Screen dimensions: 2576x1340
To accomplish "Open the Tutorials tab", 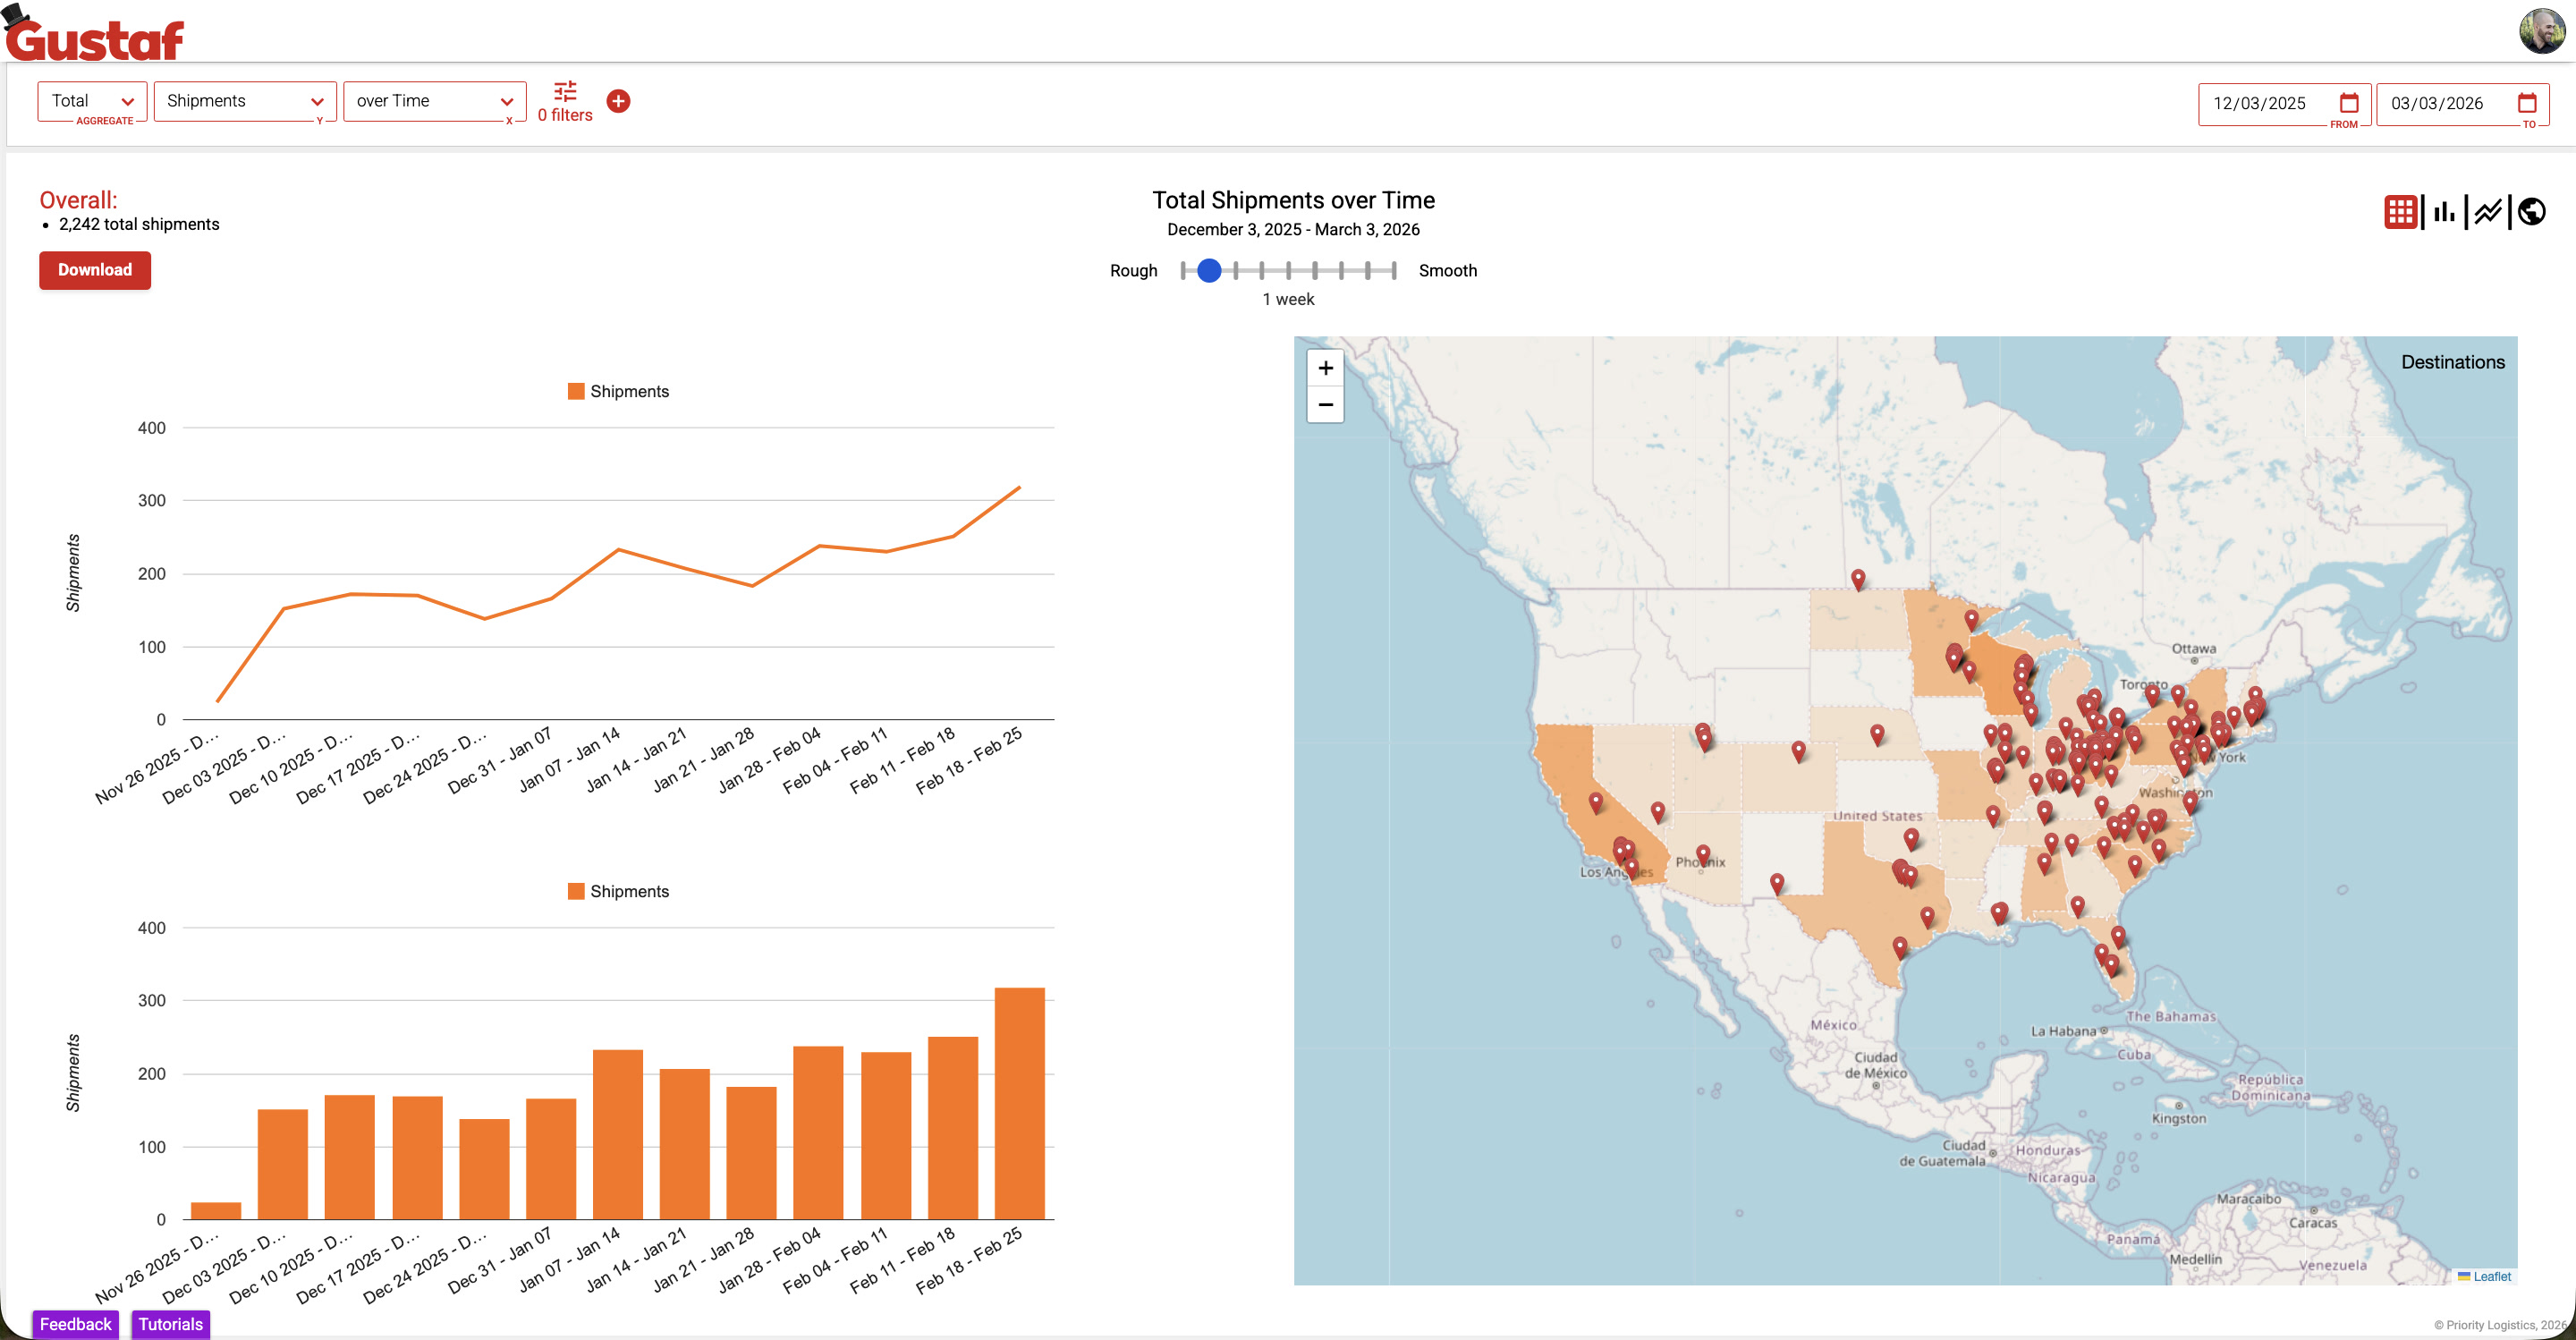I will pos(170,1324).
